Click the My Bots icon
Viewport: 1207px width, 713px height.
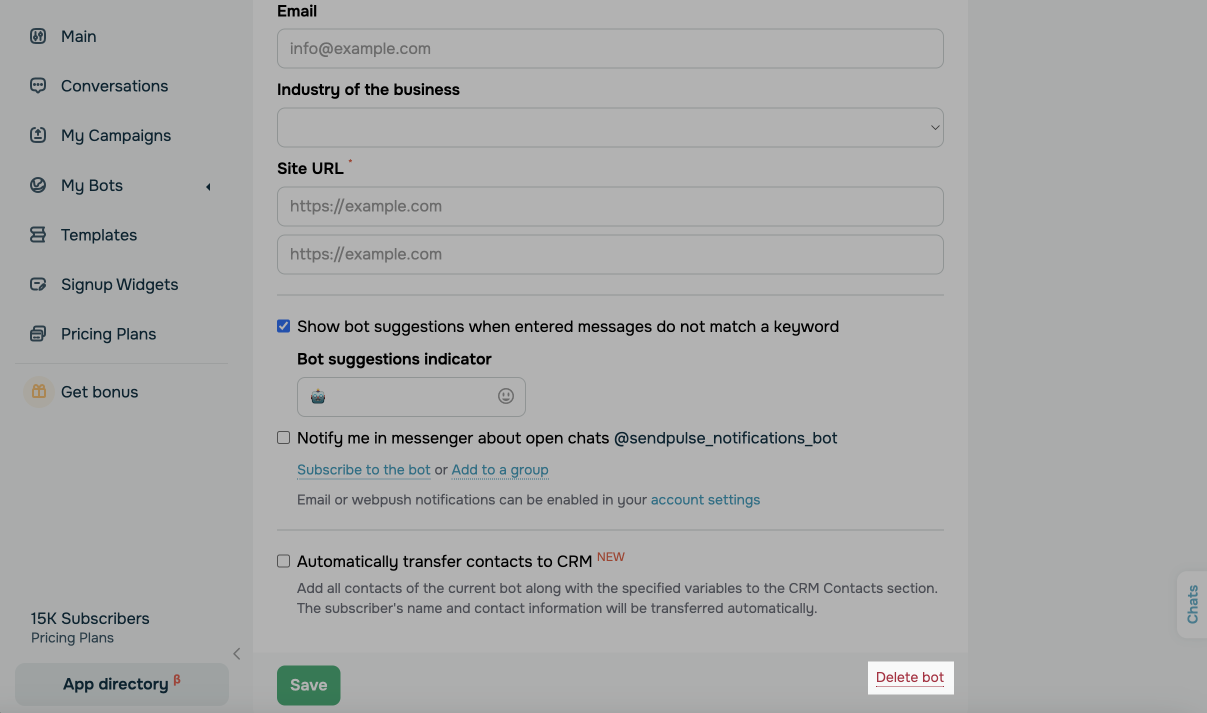38,185
